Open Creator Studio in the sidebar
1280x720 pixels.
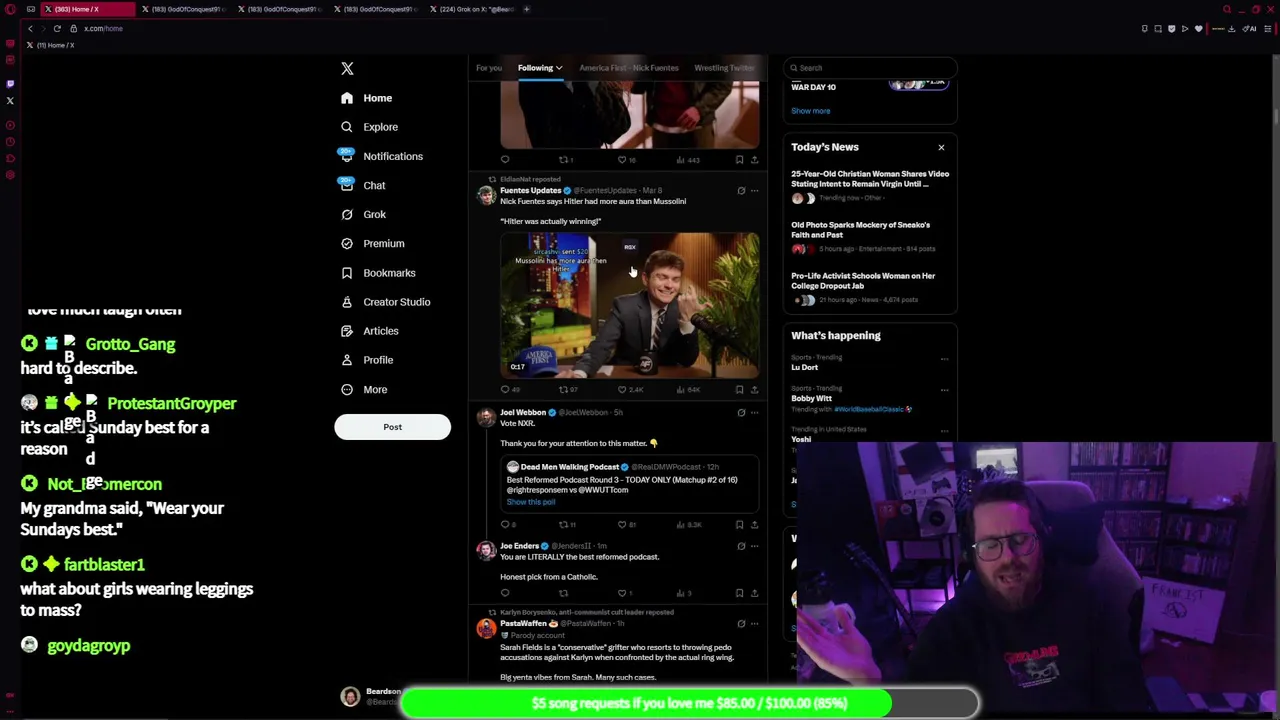(x=385, y=301)
